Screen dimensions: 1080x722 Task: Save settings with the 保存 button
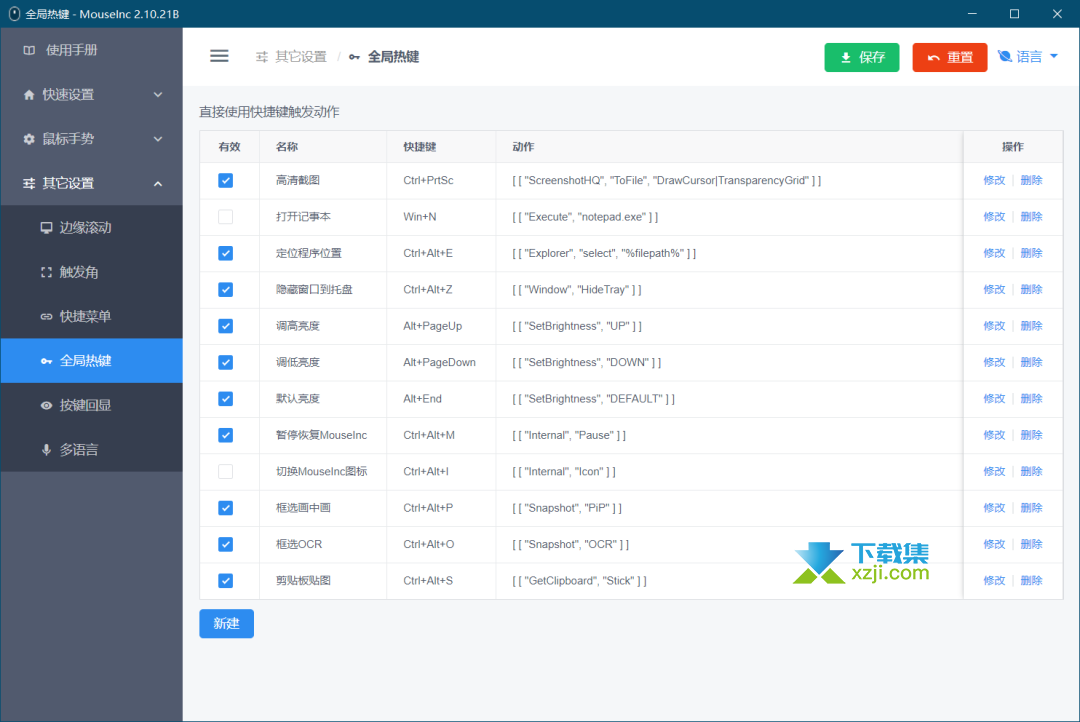[x=862, y=57]
